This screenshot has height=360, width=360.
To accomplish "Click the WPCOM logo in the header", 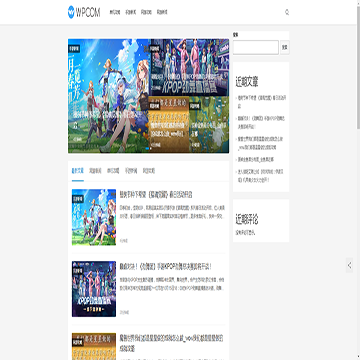I will click(84, 12).
